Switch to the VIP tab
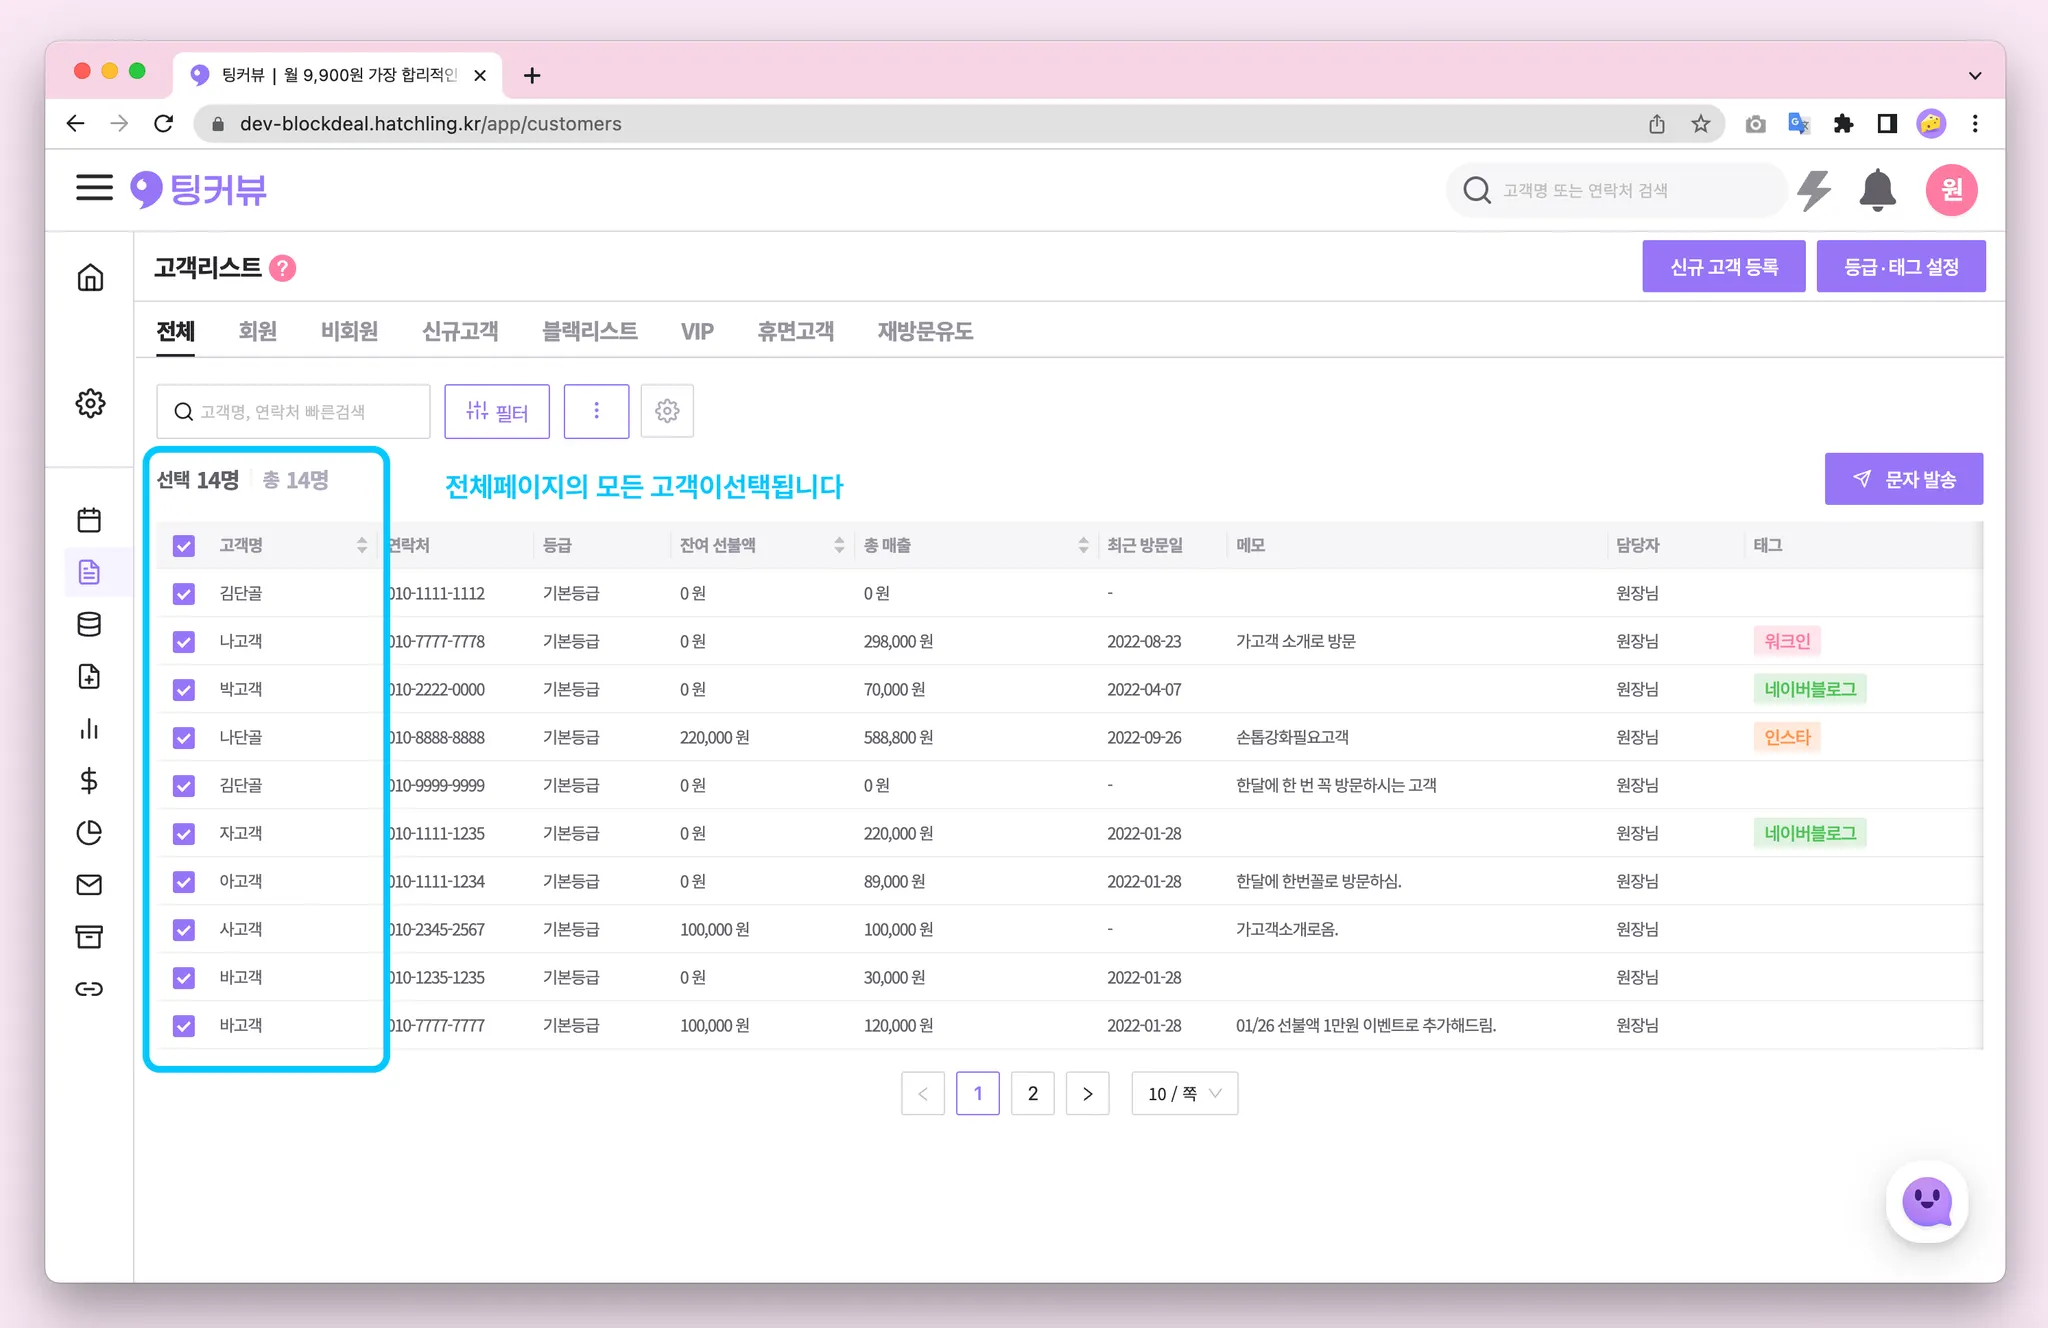This screenshot has width=2048, height=1328. 697,331
